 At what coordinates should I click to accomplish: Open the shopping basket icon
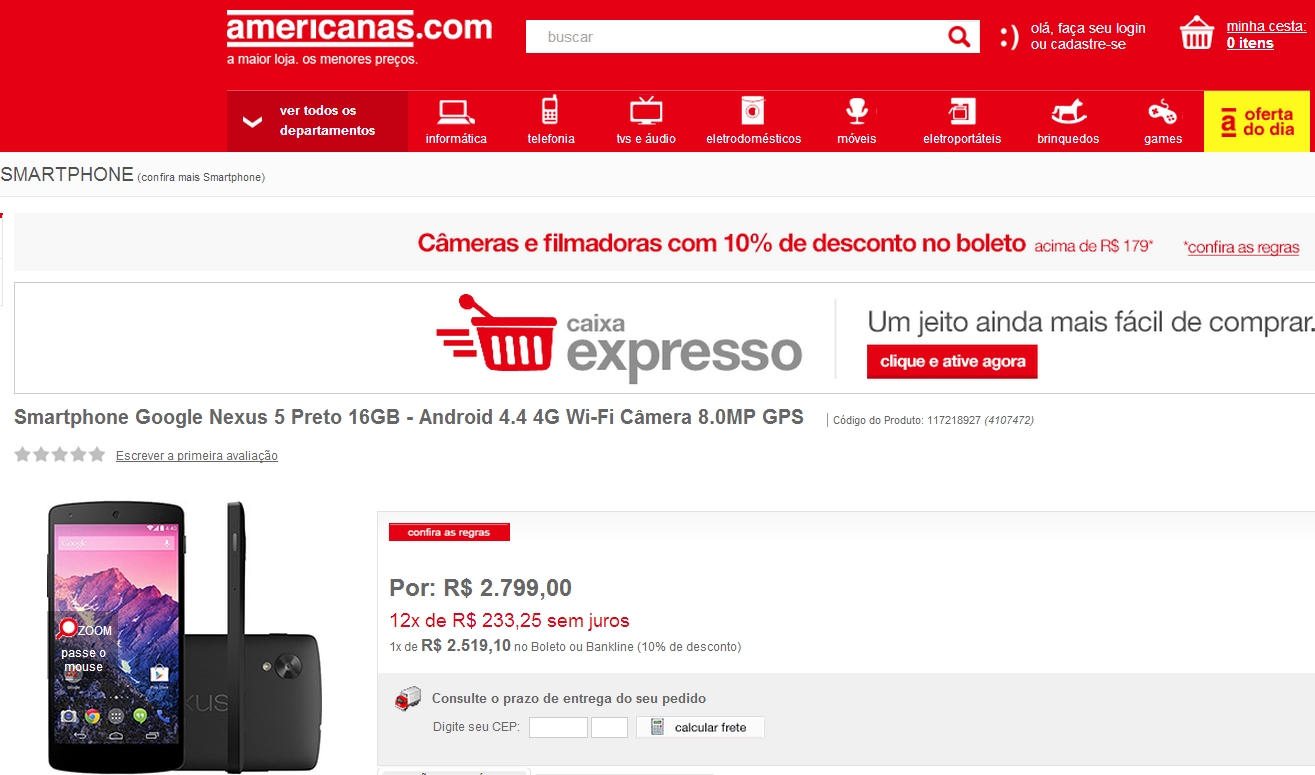[x=1197, y=33]
